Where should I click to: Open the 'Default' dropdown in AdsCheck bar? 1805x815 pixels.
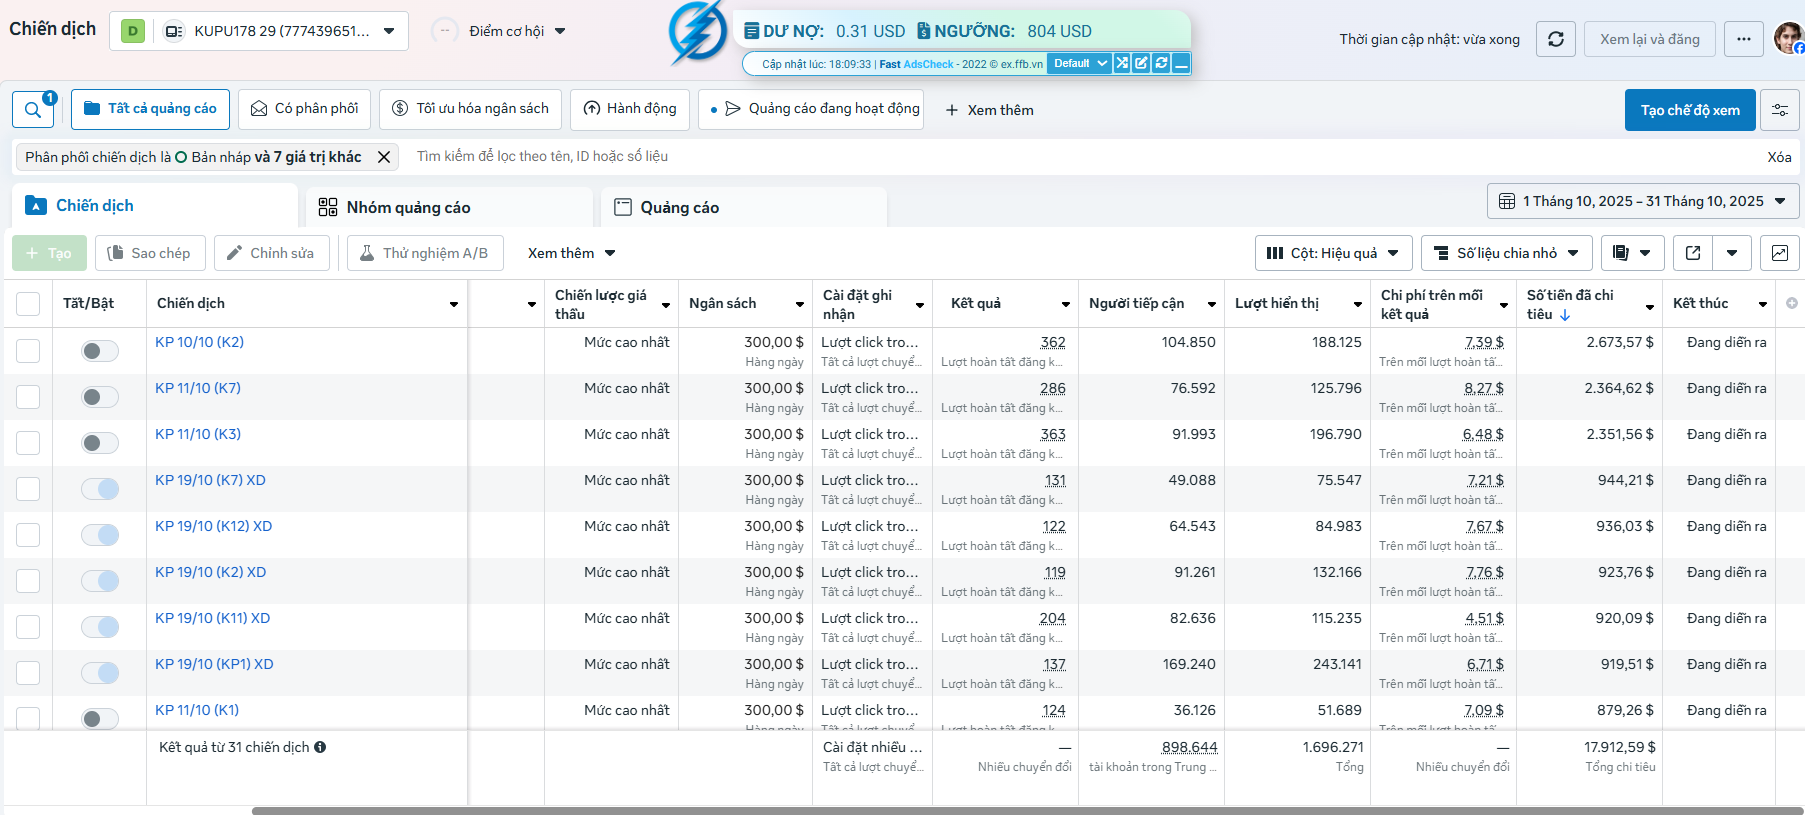[x=1080, y=63]
